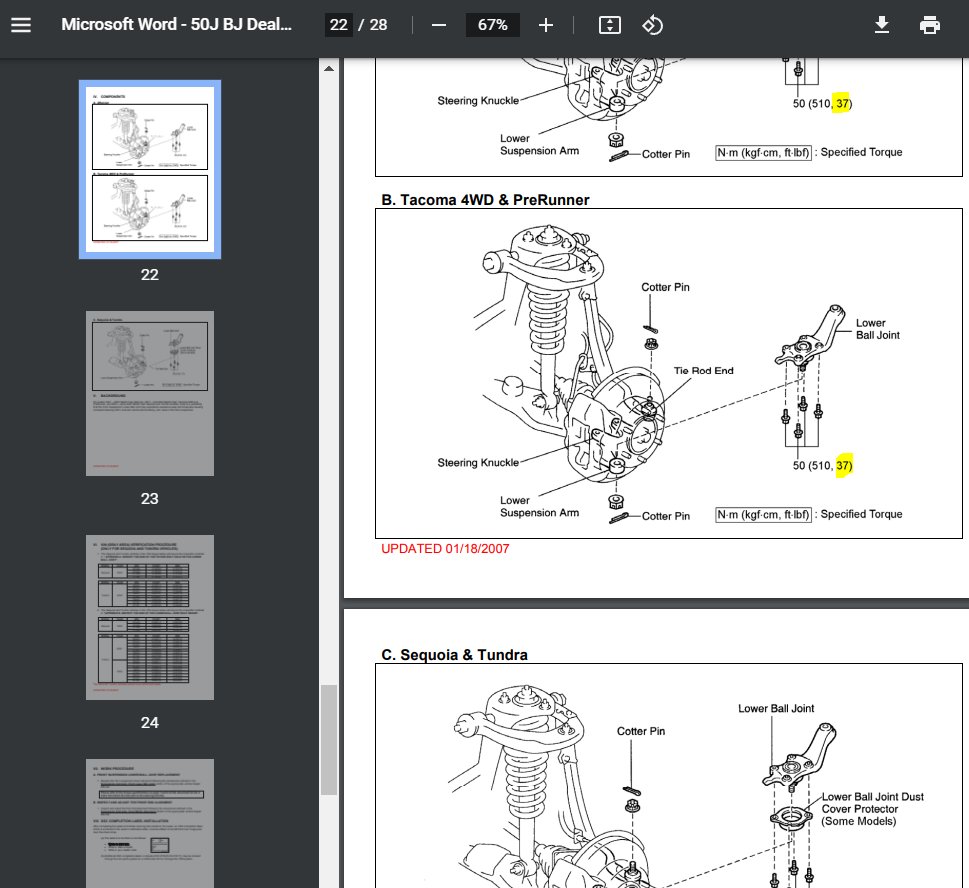Download the PDF file
This screenshot has height=888, width=969.
(882, 25)
